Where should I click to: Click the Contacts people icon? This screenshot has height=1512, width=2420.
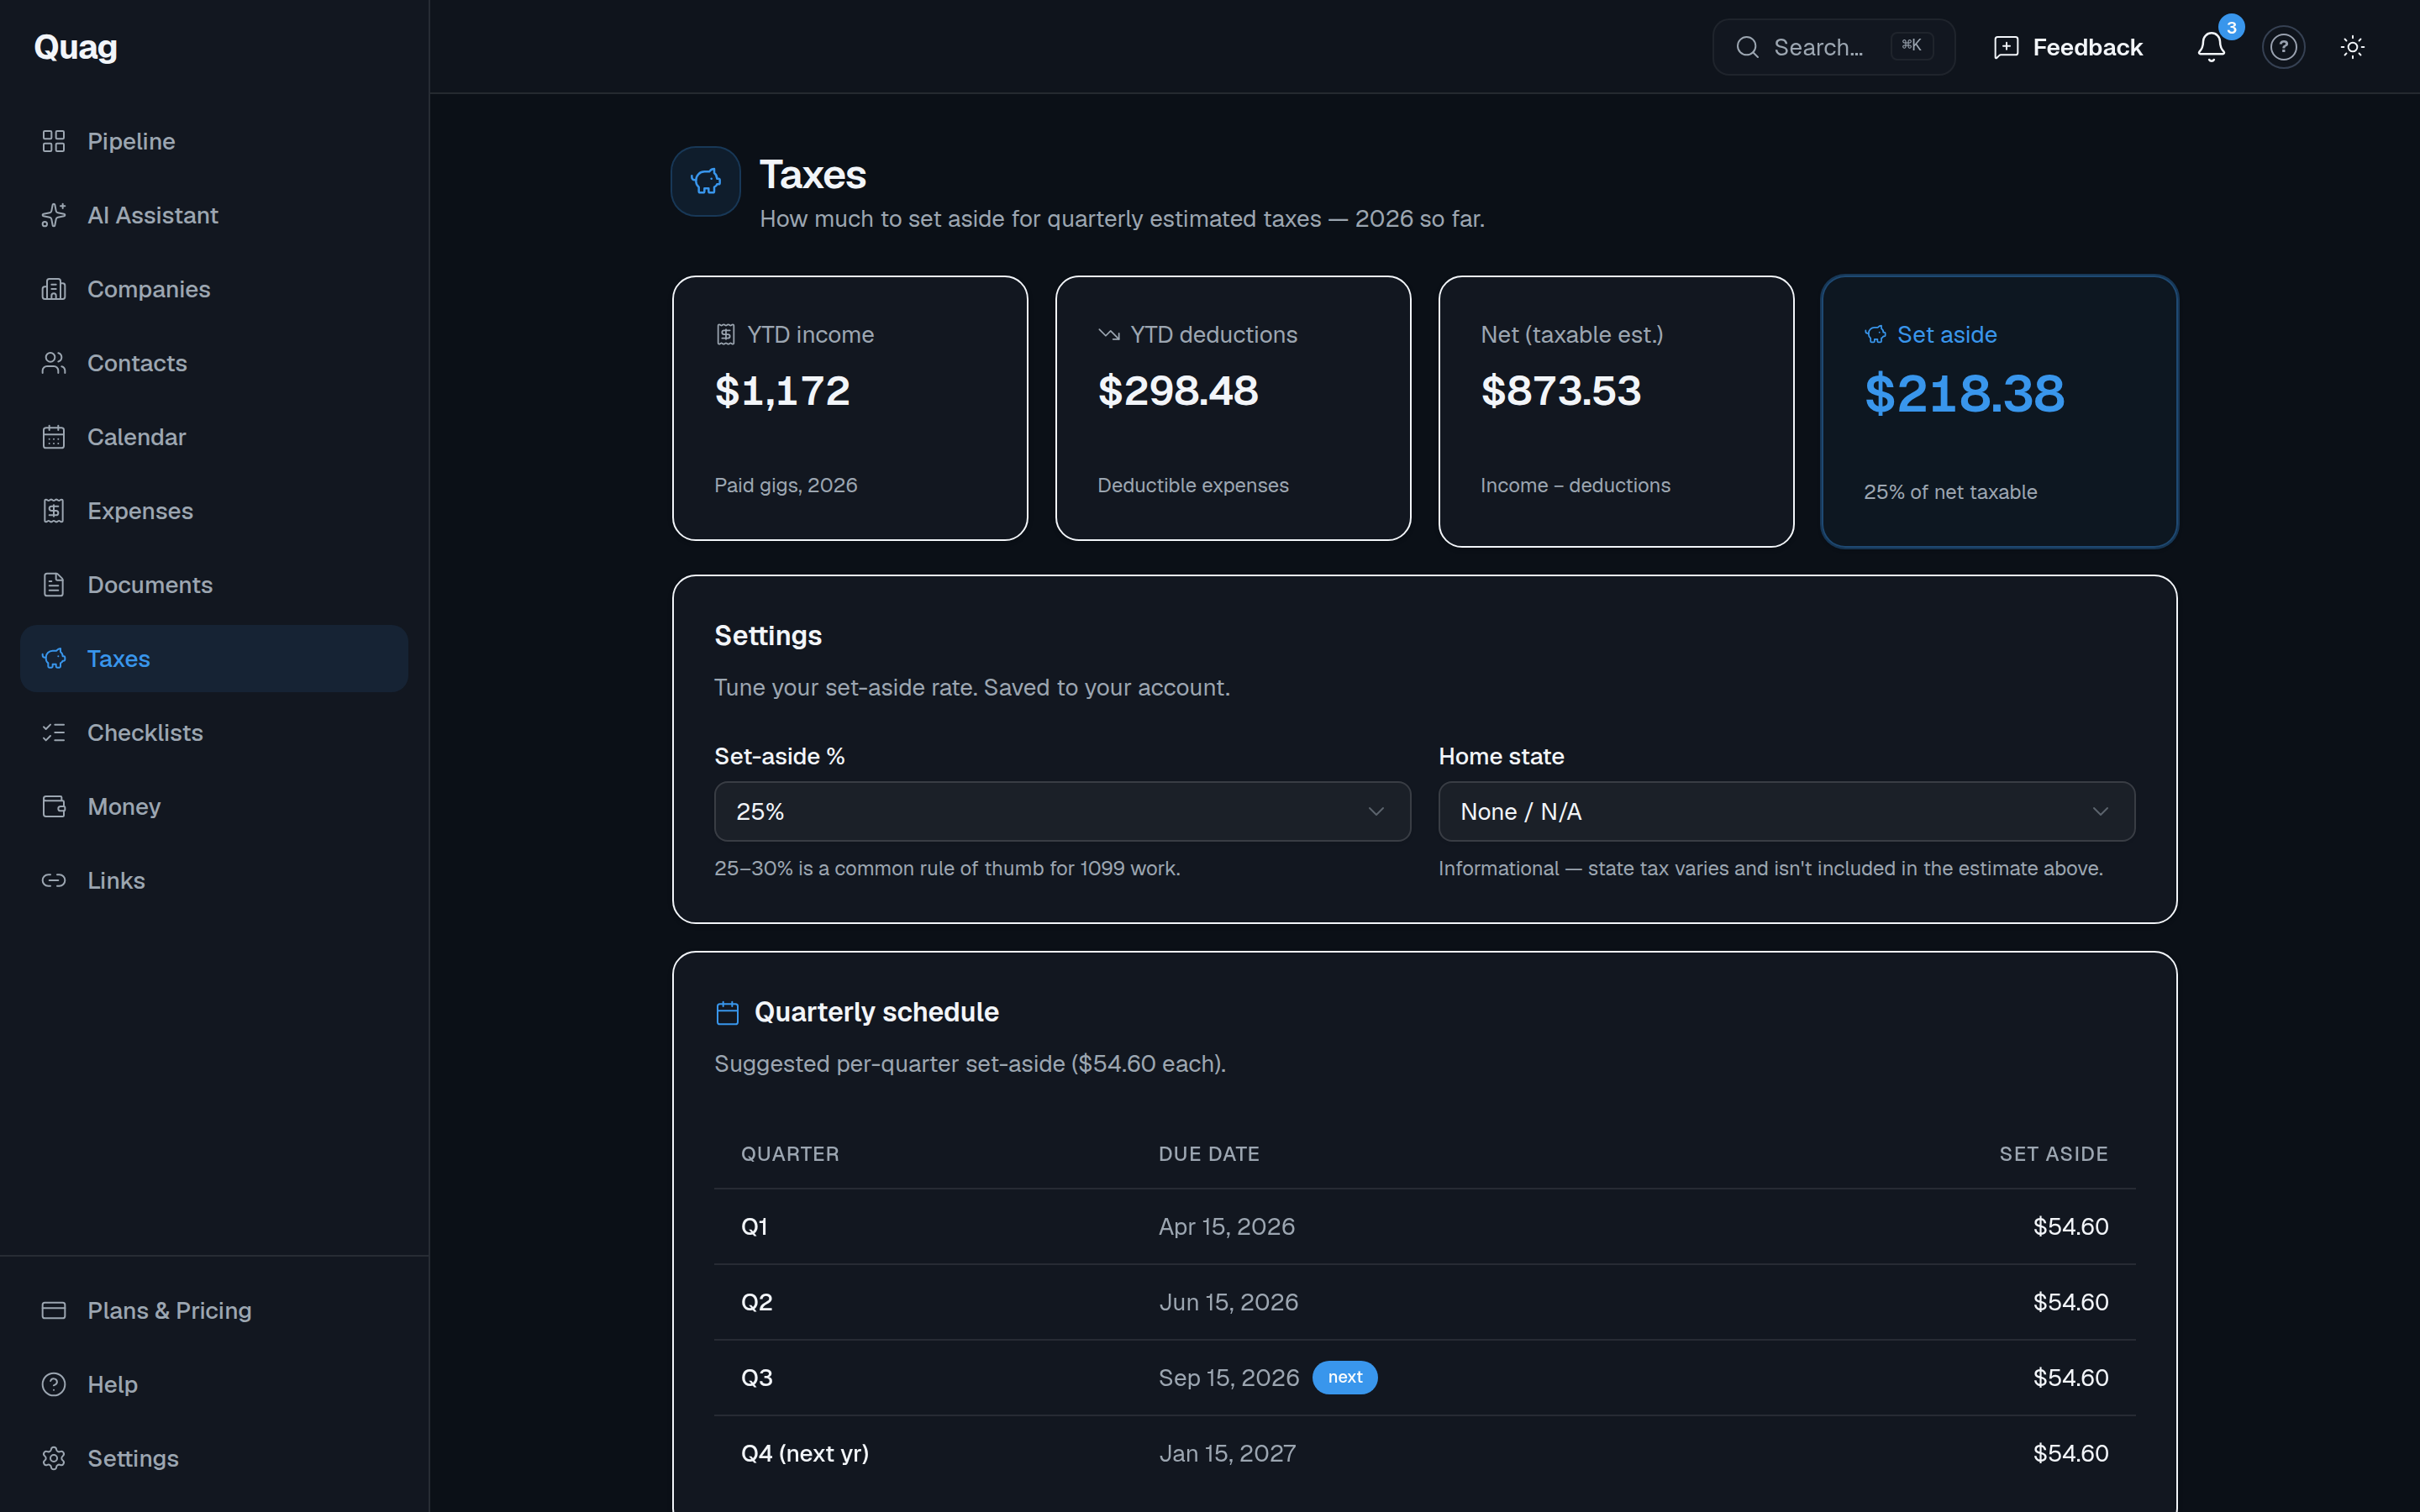pyautogui.click(x=54, y=363)
